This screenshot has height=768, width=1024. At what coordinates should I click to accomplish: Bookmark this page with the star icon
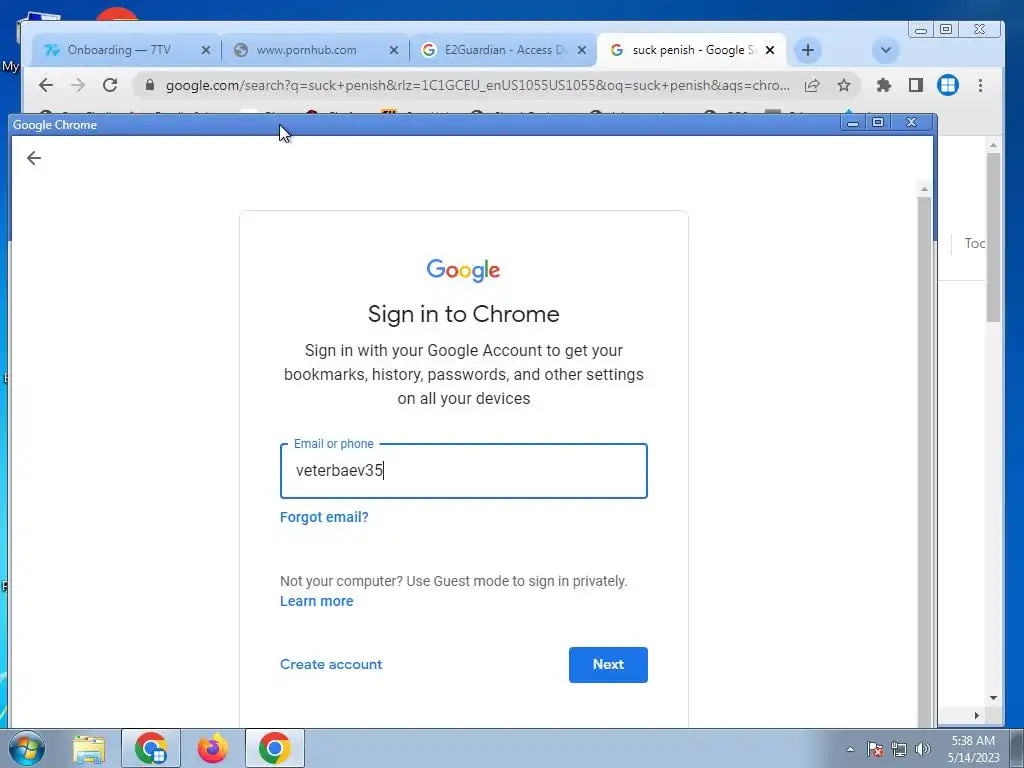click(844, 86)
